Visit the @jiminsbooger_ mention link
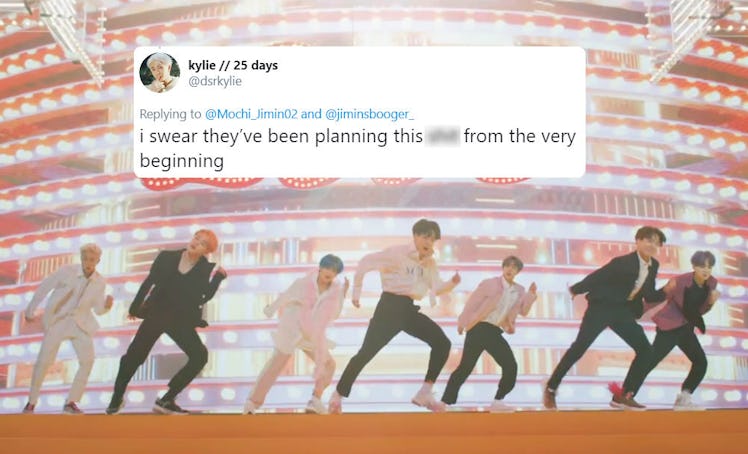The width and height of the screenshot is (748, 454). click(x=369, y=114)
